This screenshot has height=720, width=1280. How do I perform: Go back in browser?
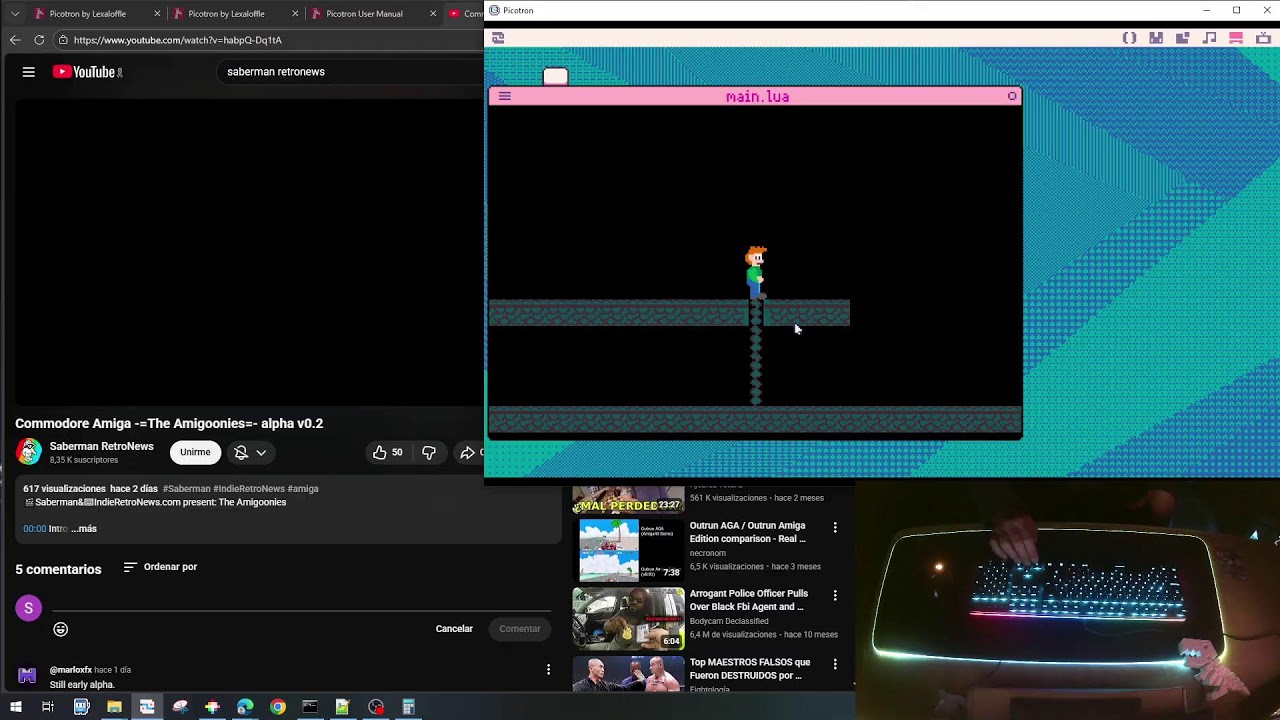tap(15, 40)
